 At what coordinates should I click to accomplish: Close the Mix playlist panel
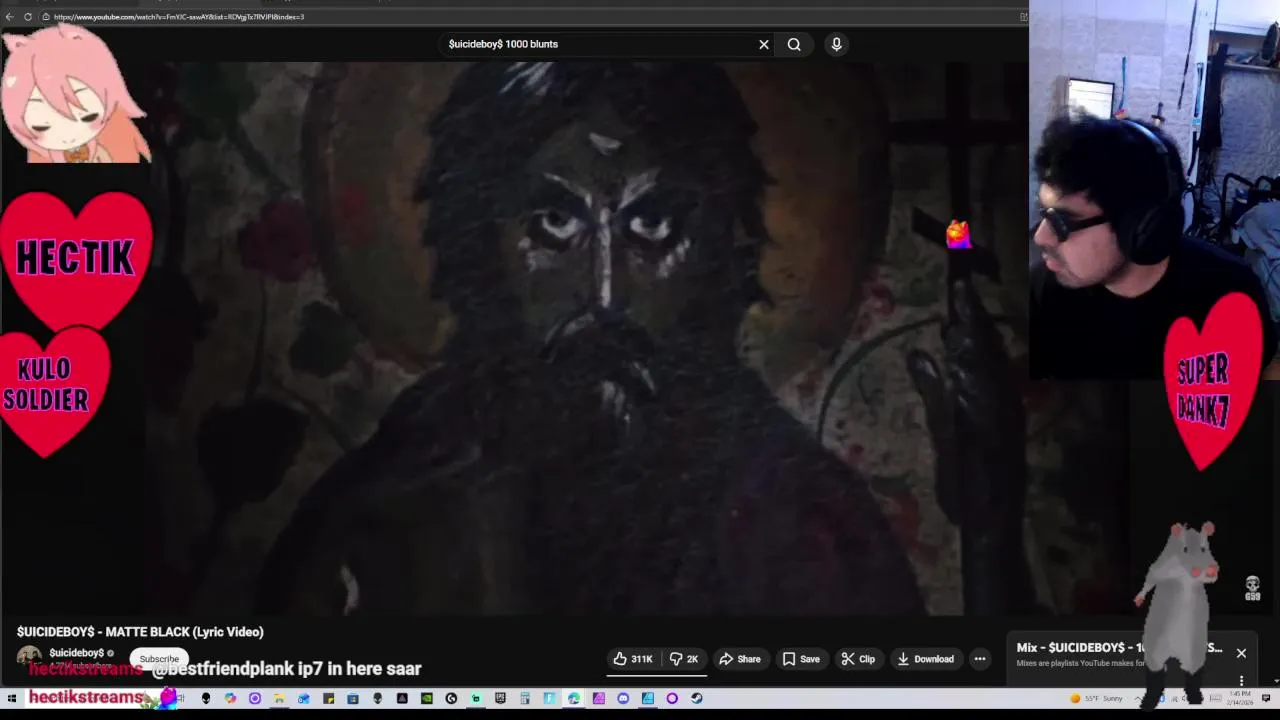click(x=1241, y=653)
